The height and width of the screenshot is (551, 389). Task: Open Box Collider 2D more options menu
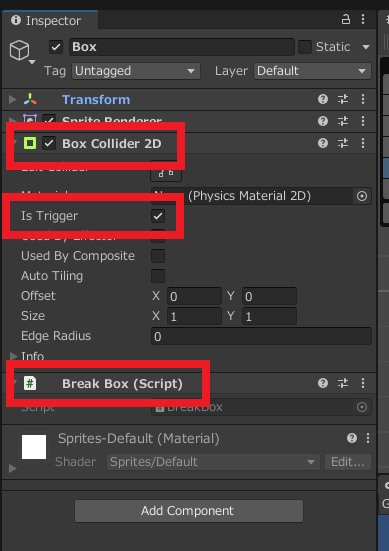point(363,143)
